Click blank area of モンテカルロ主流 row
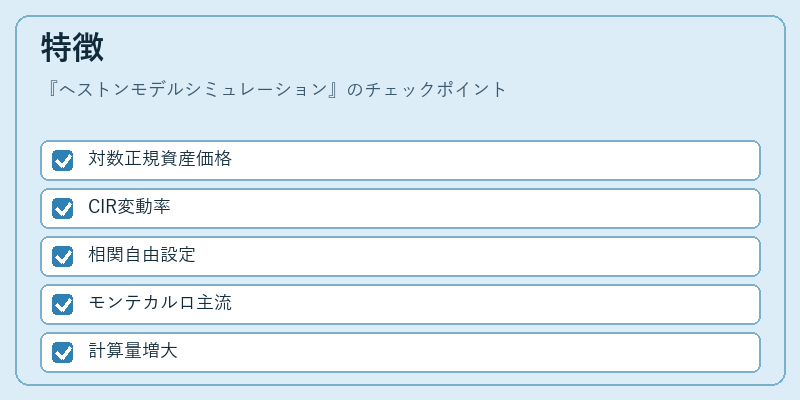This screenshot has width=800, height=400. 495,304
